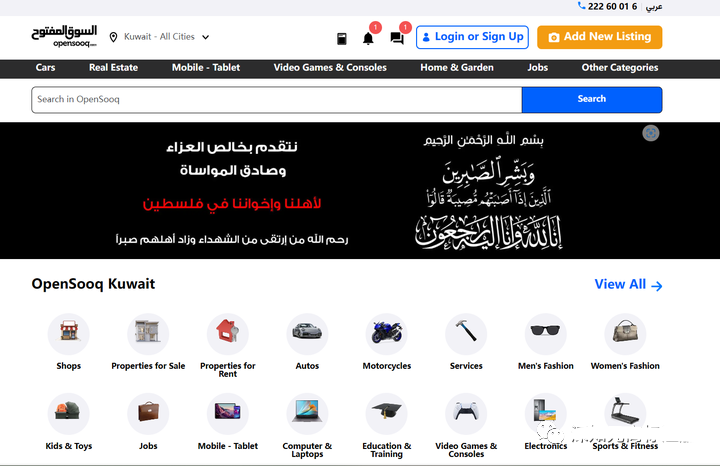Click the Education & Training label
The height and width of the screenshot is (466, 720).
[x=387, y=449]
